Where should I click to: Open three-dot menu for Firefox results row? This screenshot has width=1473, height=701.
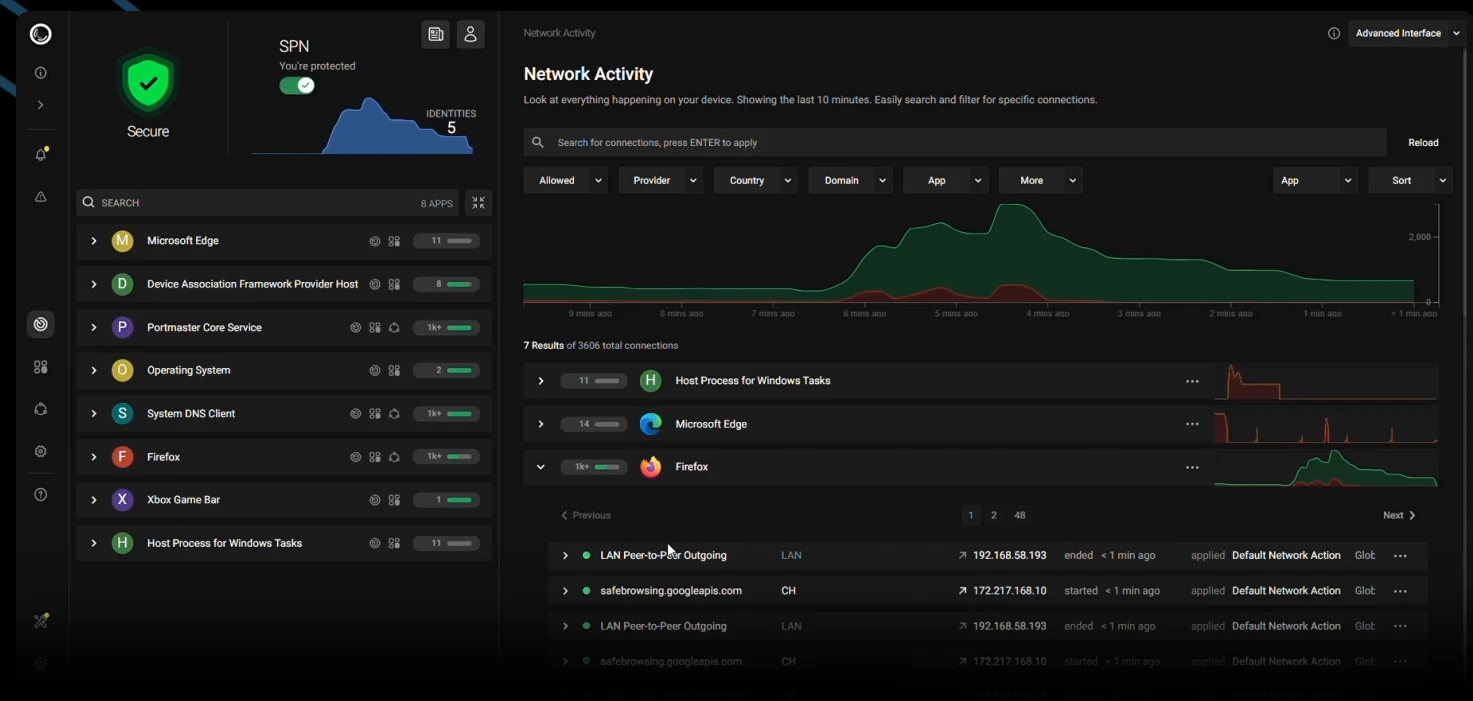point(1192,467)
